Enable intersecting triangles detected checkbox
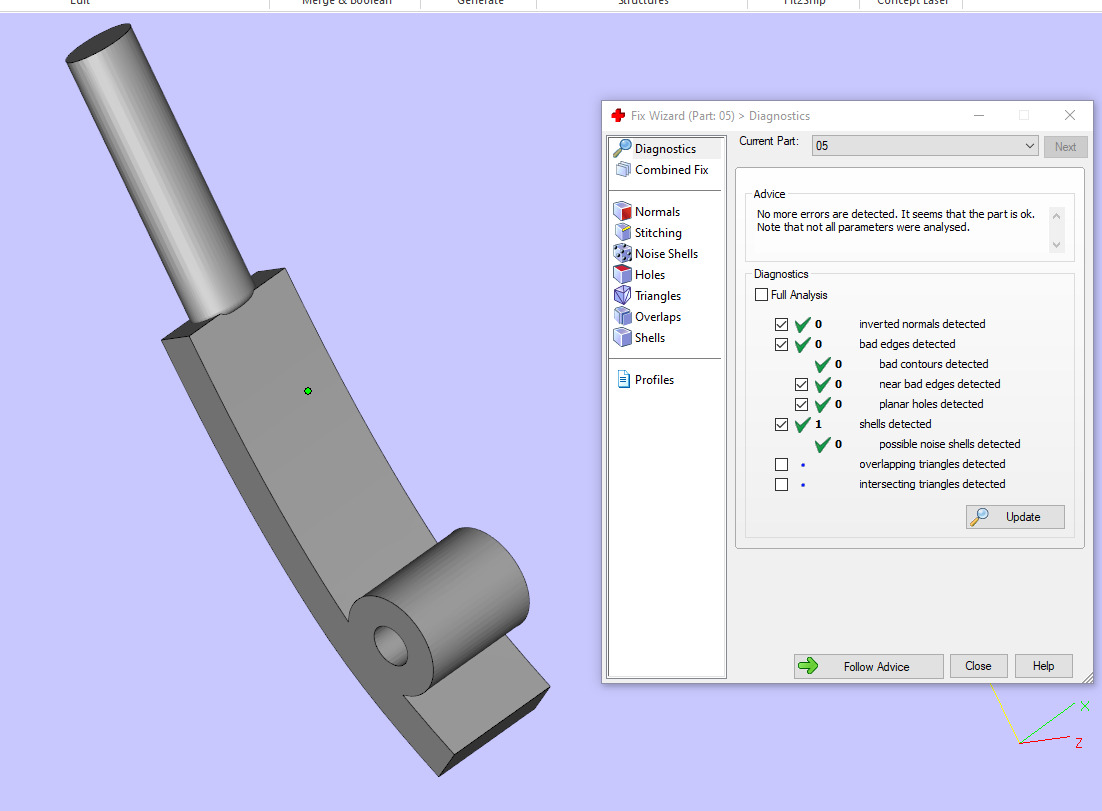 (782, 484)
